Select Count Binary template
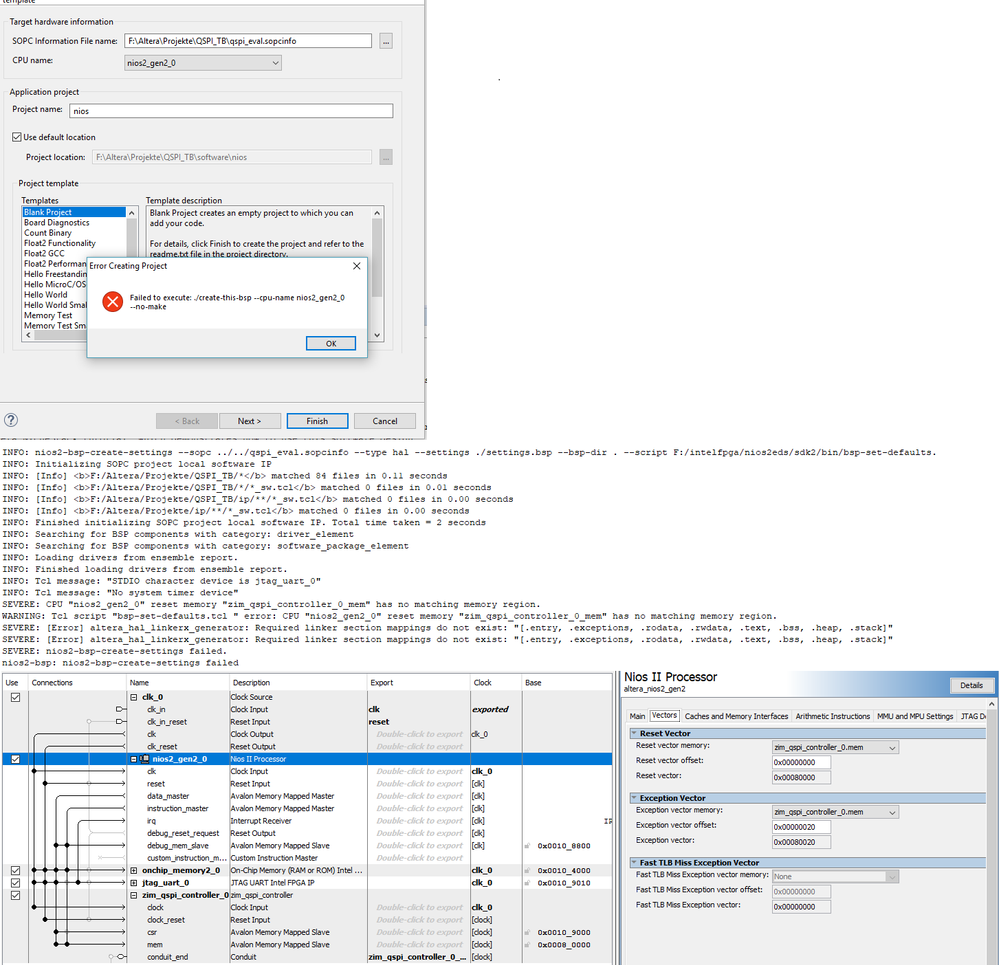The image size is (999, 965). pyautogui.click(x=48, y=232)
